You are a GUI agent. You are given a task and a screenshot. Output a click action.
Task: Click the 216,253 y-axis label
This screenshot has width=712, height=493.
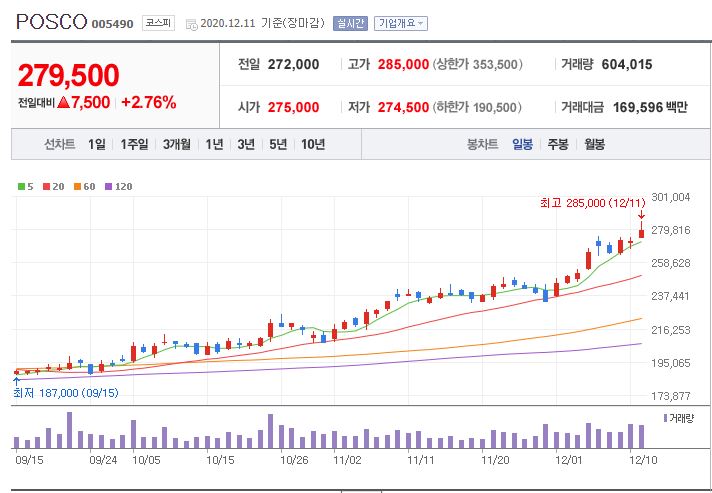[x=671, y=330]
